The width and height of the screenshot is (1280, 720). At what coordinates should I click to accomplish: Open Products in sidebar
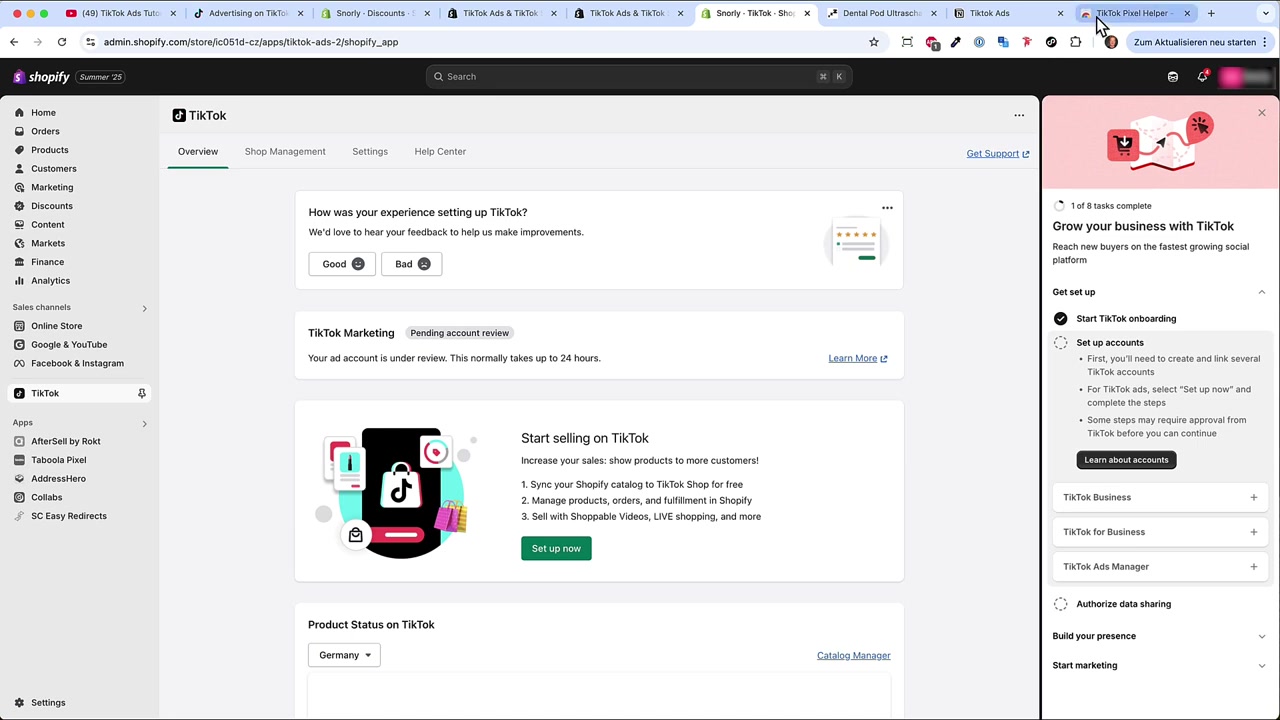click(x=49, y=150)
